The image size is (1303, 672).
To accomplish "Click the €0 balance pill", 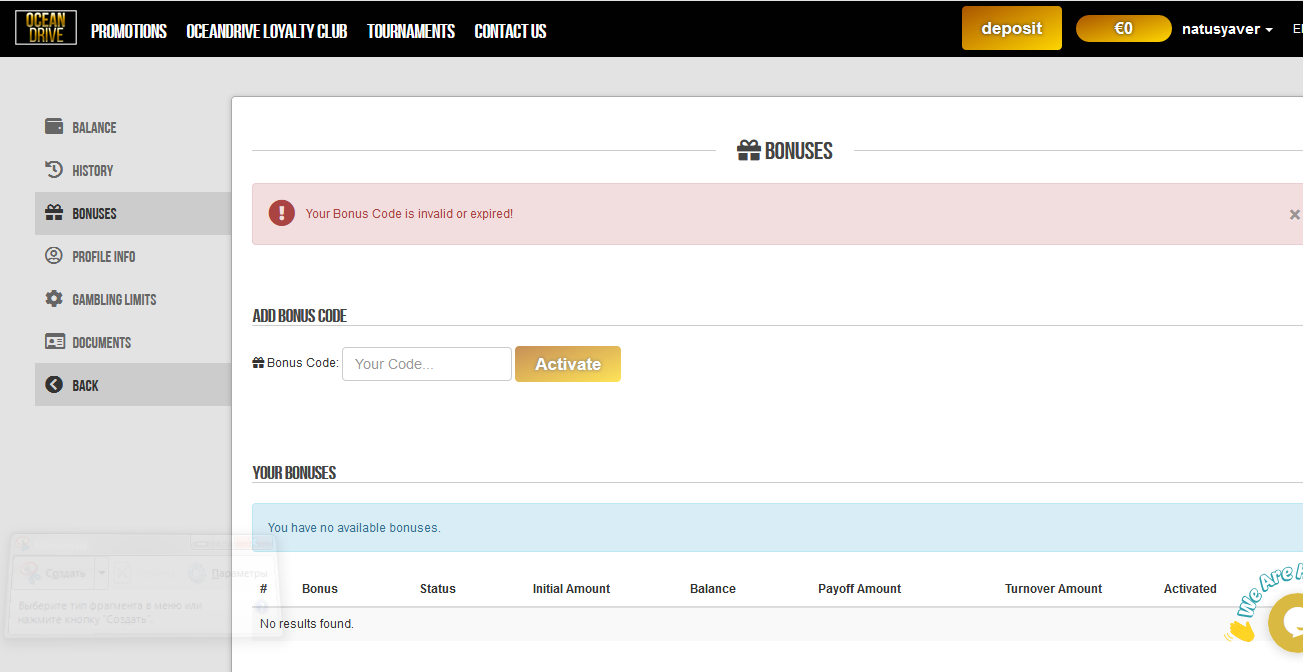I will coord(1123,29).
